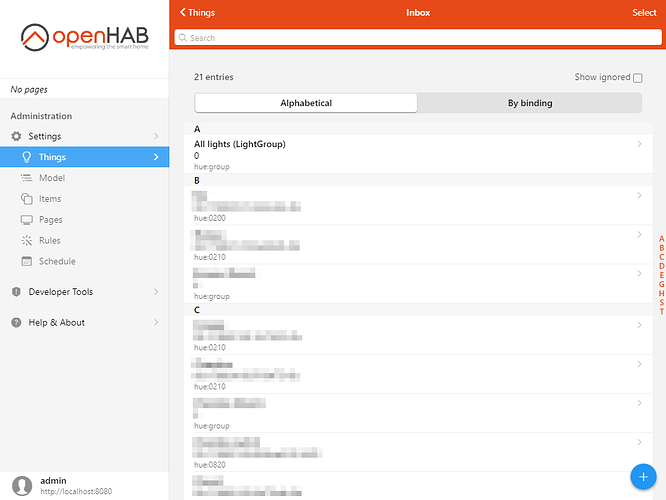666x500 pixels.
Task: Click the Items icon in sidebar
Action: point(27,199)
